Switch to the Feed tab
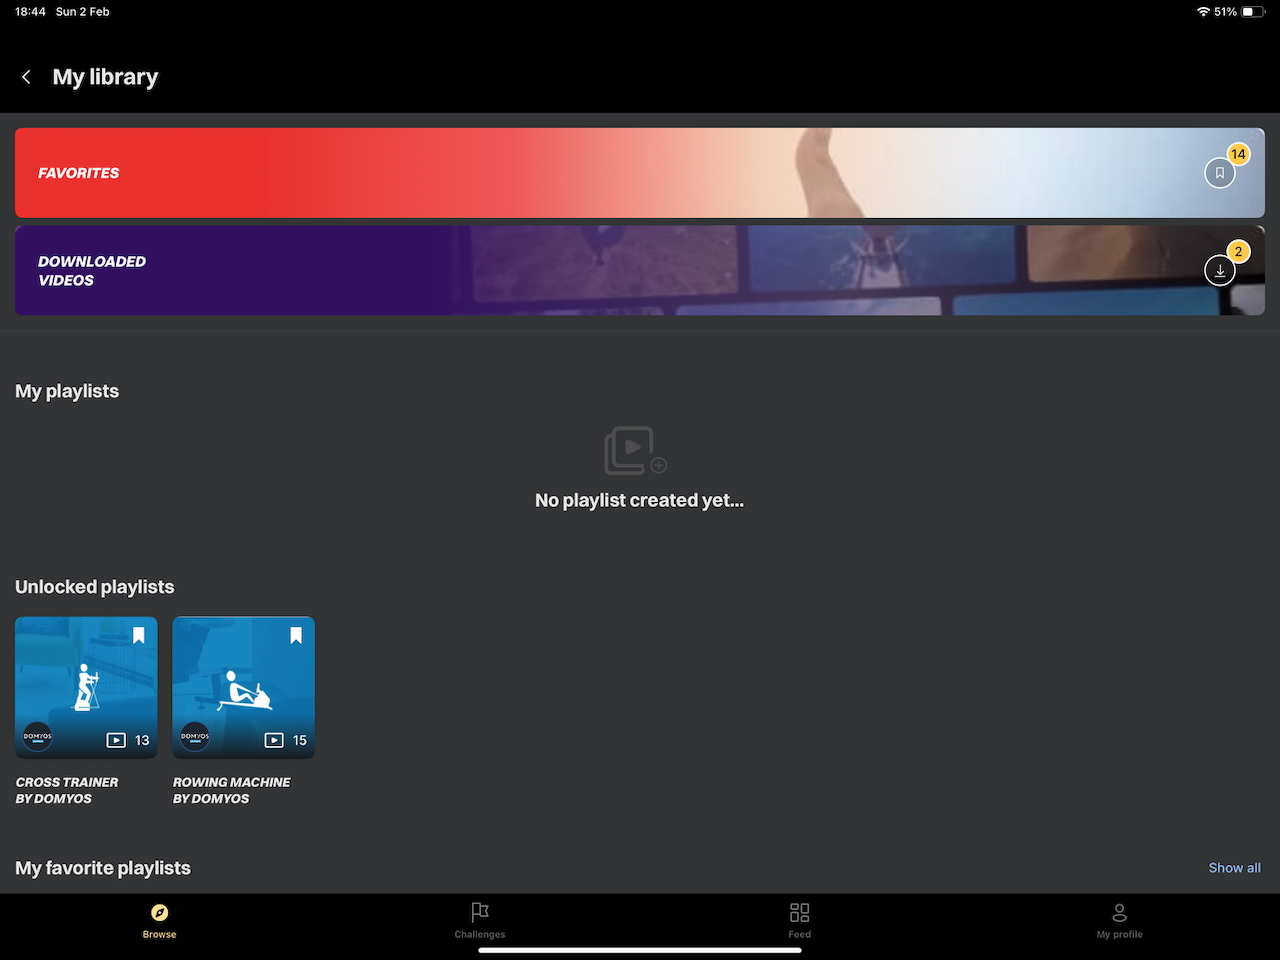This screenshot has height=960, width=1280. pyautogui.click(x=799, y=920)
